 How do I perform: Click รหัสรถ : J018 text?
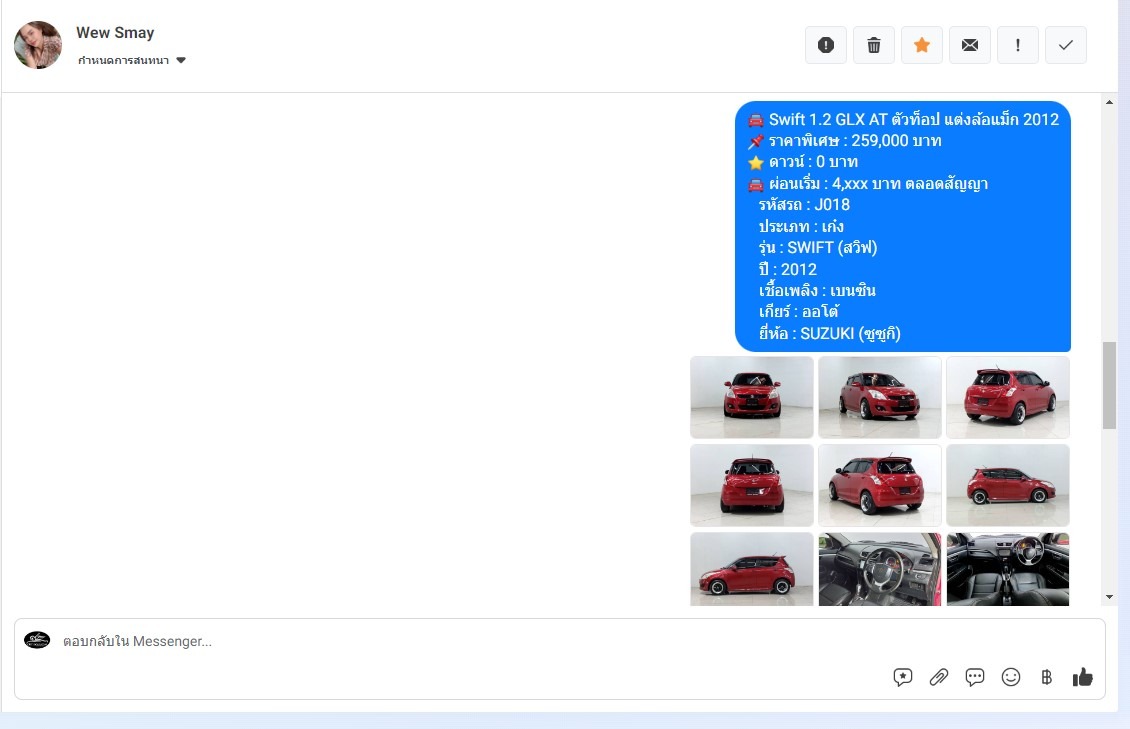(x=804, y=205)
